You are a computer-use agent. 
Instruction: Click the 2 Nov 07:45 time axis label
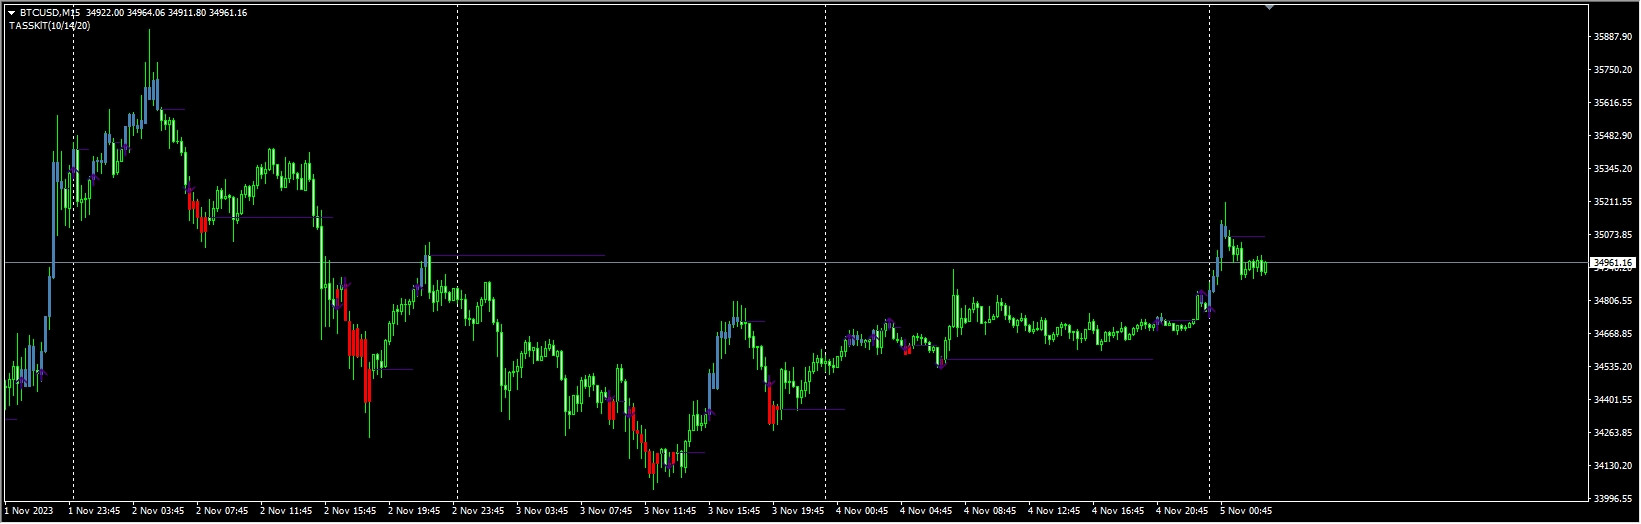pyautogui.click(x=223, y=511)
